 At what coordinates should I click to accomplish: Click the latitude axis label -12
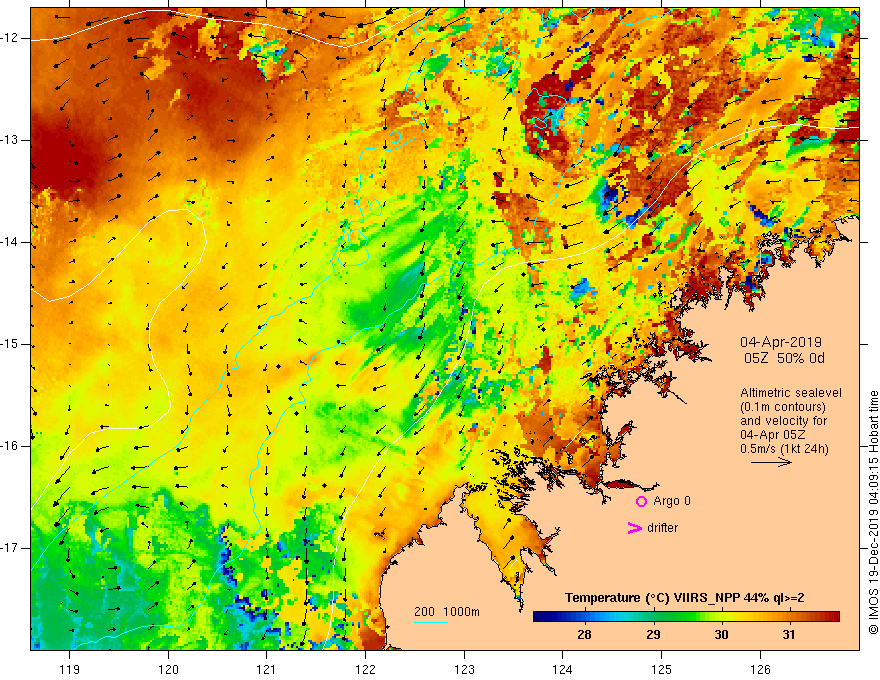[10, 38]
